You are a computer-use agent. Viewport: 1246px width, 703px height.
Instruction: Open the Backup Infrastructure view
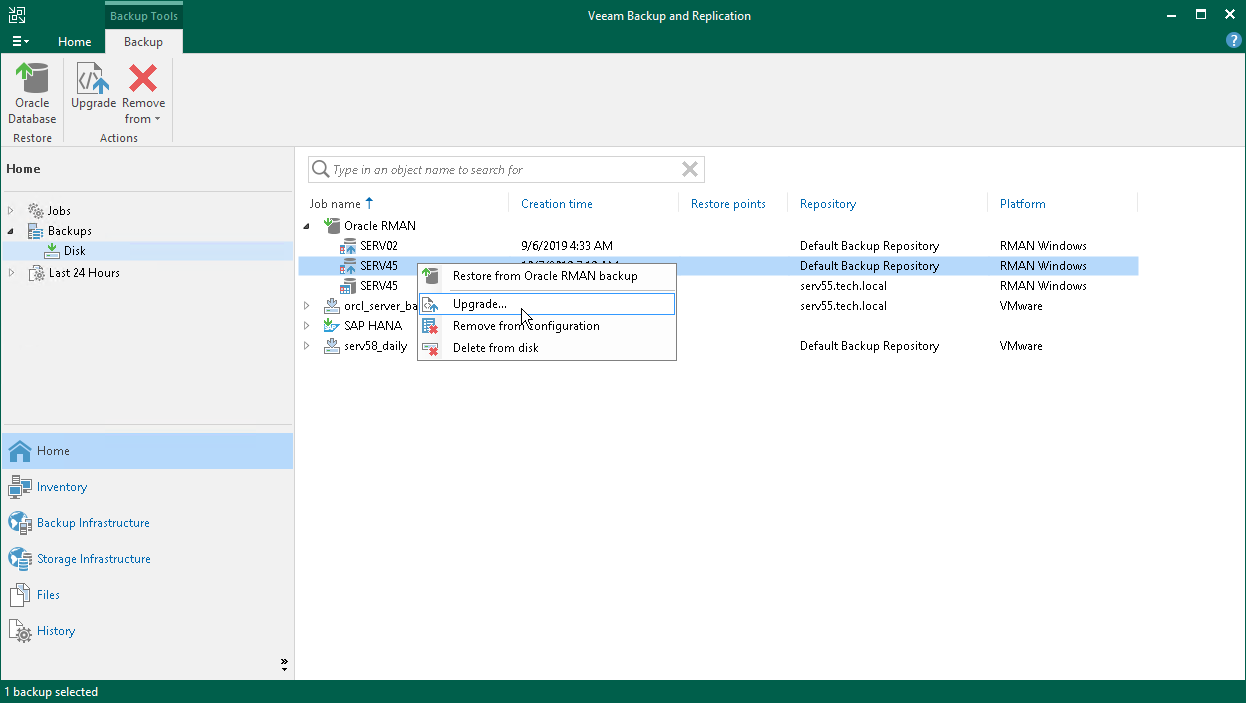pyautogui.click(x=92, y=523)
